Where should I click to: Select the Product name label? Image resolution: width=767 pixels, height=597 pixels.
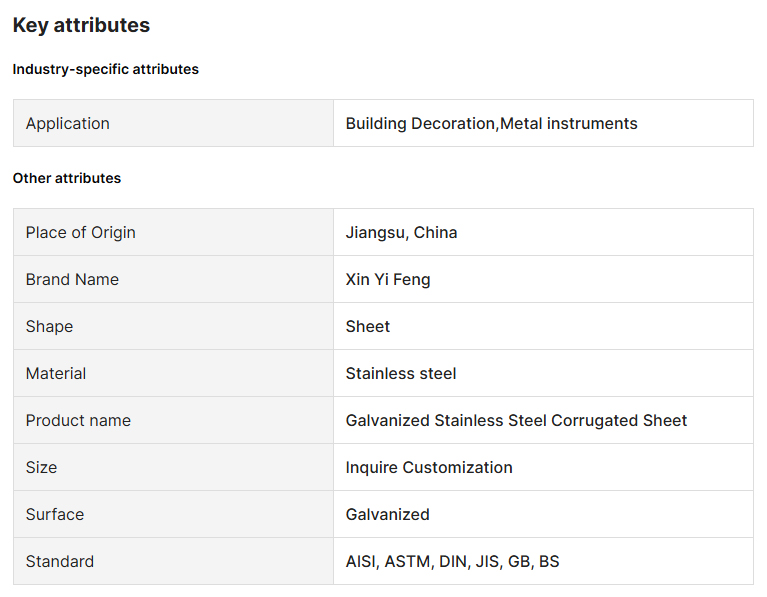[78, 421]
